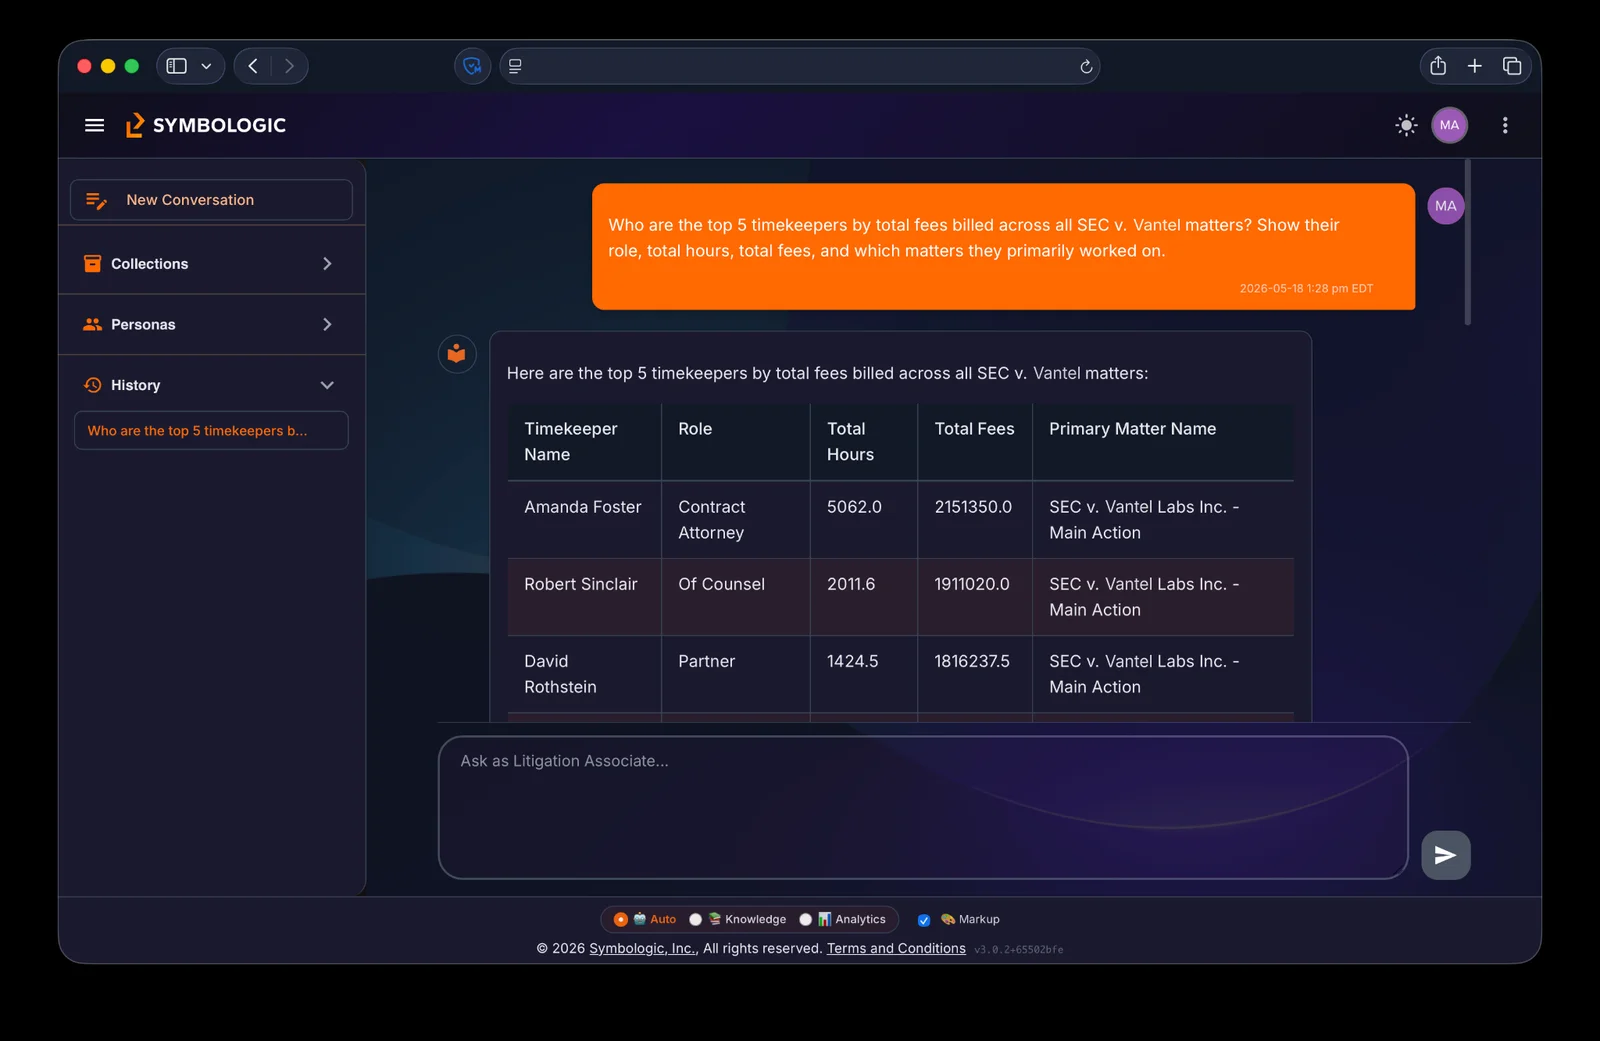Click the Amanda Foster table cell

click(584, 520)
